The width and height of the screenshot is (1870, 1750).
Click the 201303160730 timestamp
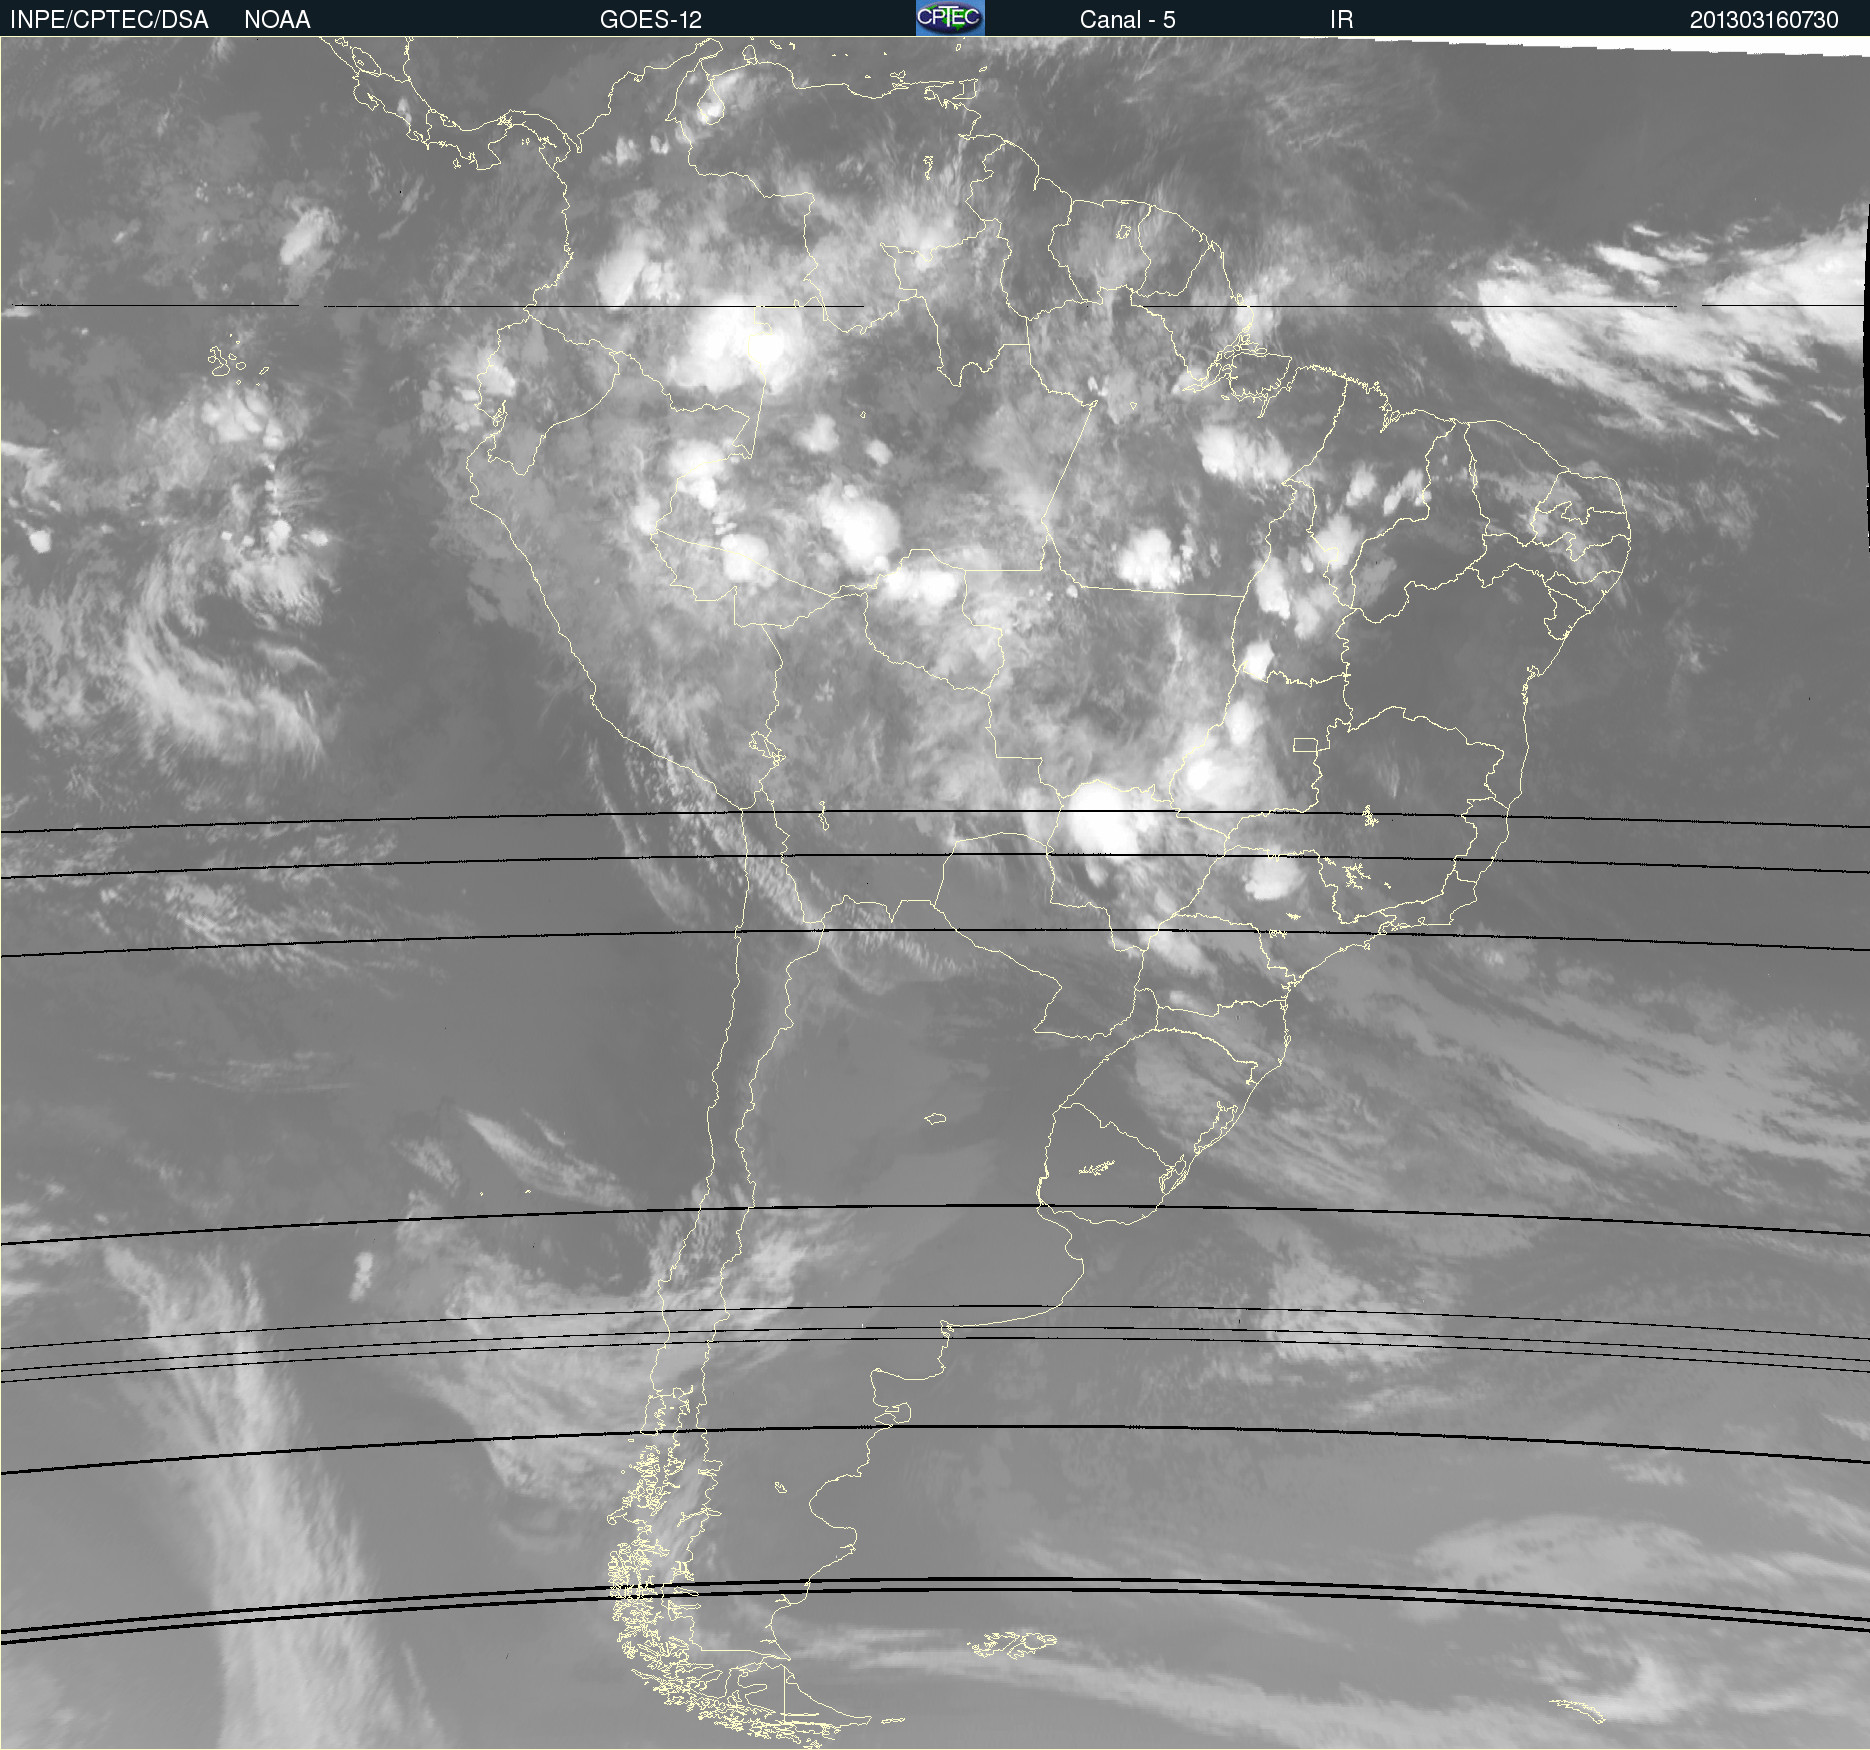click(1764, 20)
